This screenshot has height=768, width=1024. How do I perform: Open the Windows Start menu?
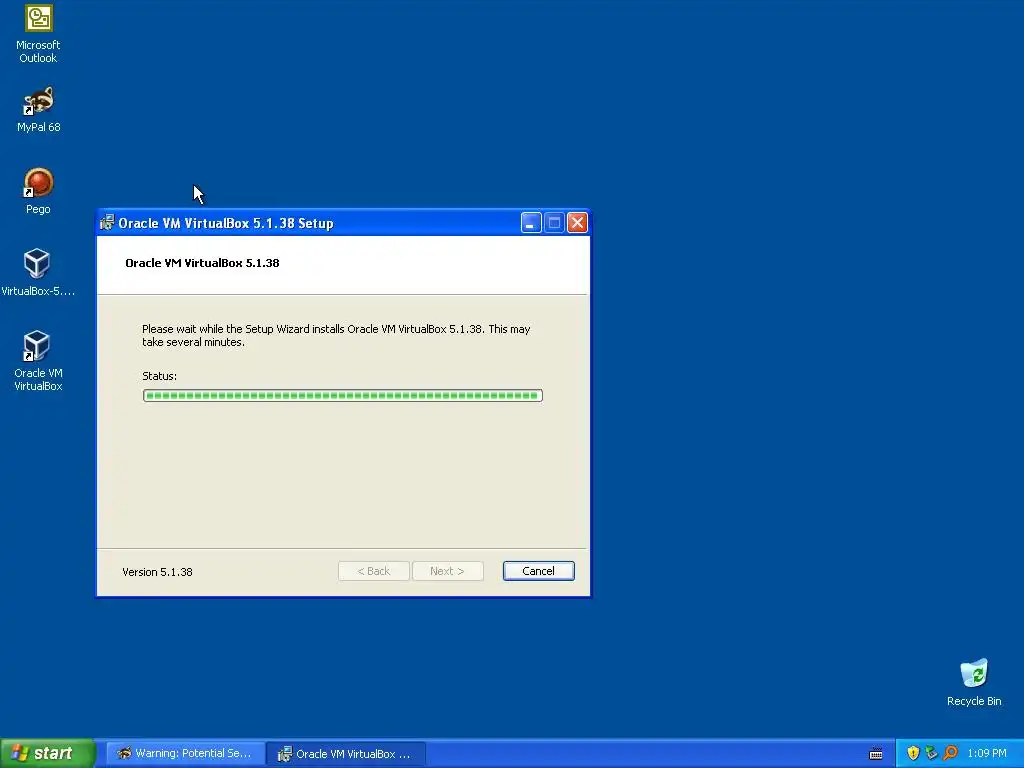[x=48, y=753]
